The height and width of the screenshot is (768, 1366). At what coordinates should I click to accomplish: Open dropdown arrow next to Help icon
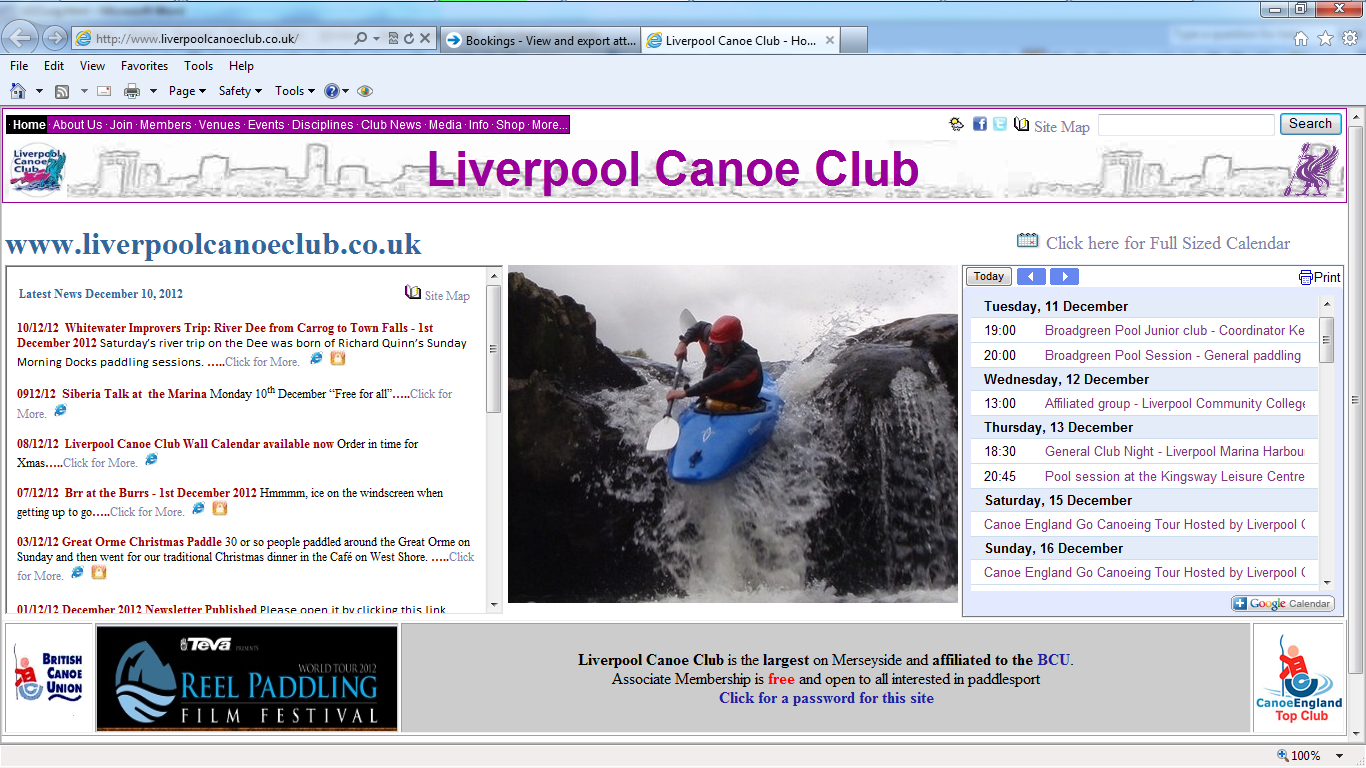pos(346,91)
